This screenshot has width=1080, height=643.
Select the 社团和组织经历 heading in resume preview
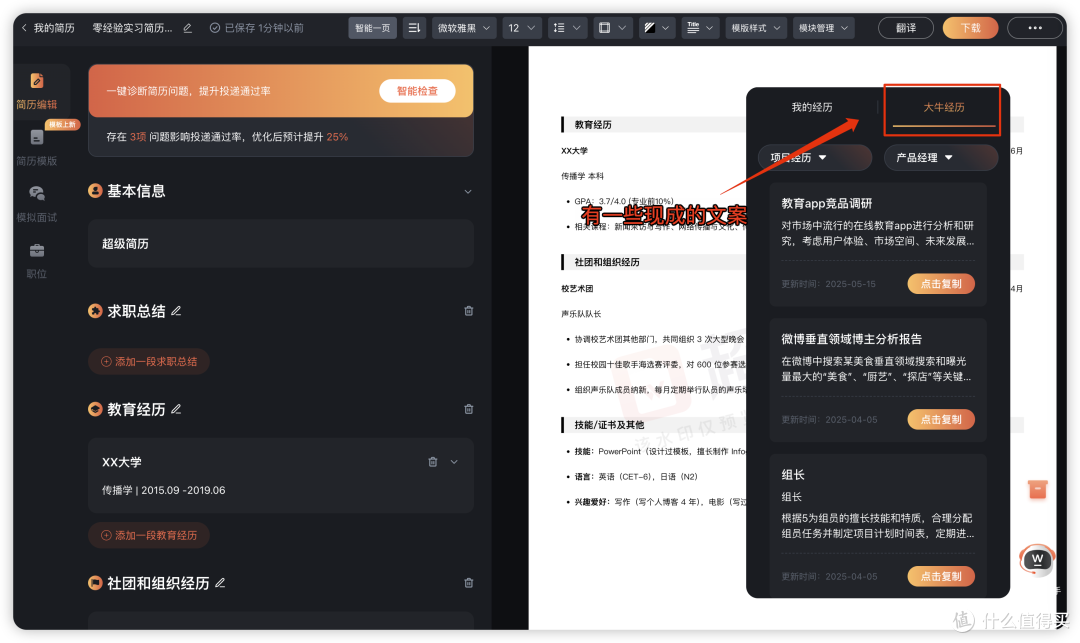pos(607,262)
